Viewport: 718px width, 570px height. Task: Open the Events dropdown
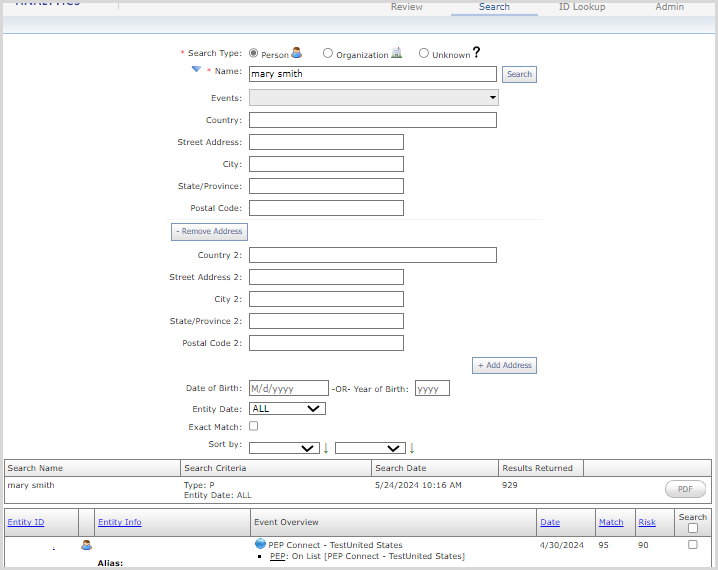tap(374, 98)
